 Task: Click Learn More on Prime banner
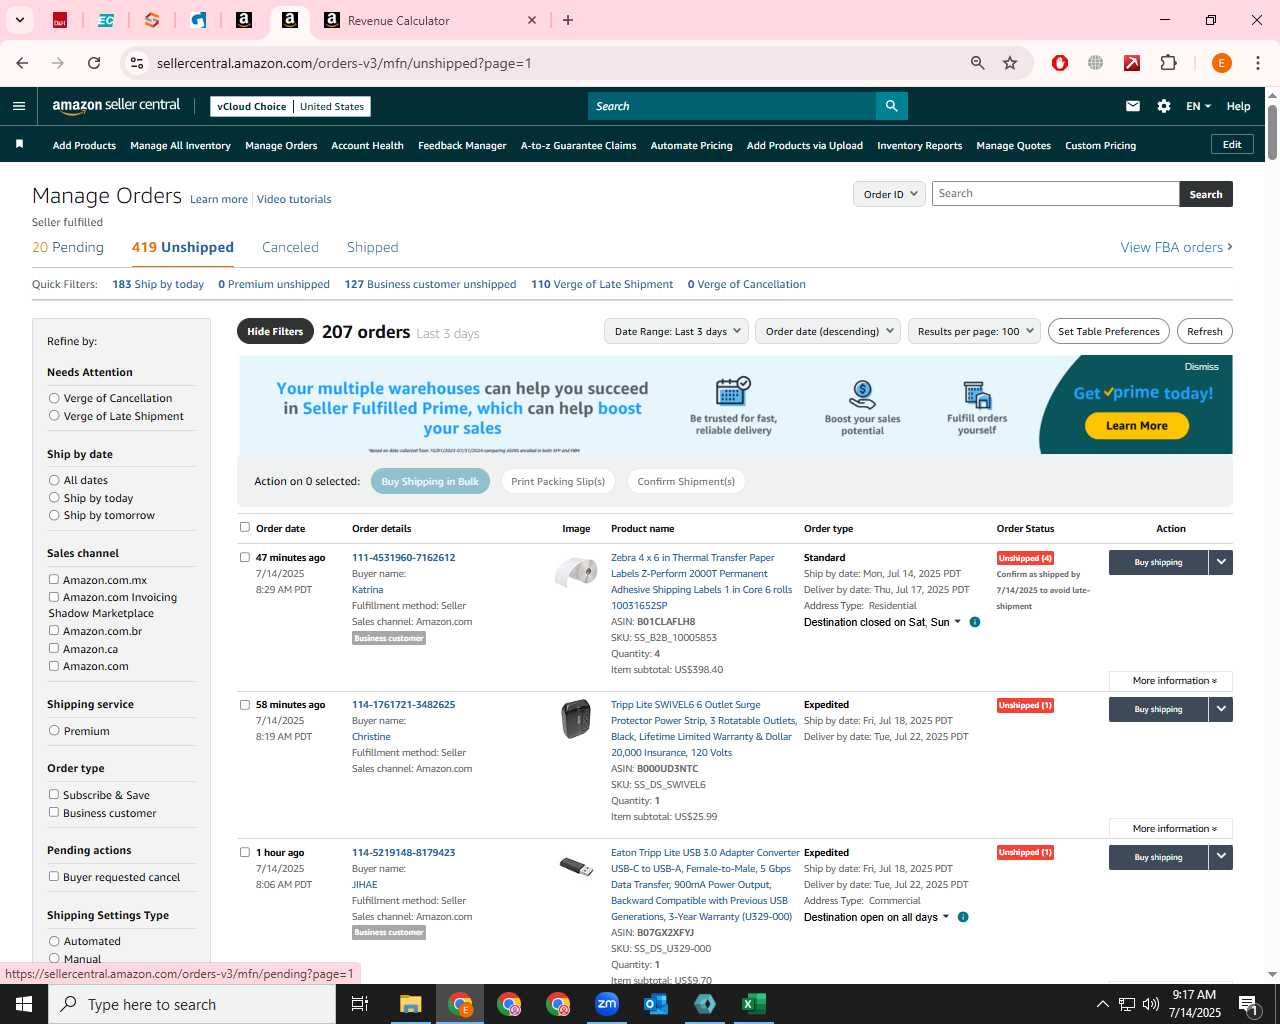1136,426
